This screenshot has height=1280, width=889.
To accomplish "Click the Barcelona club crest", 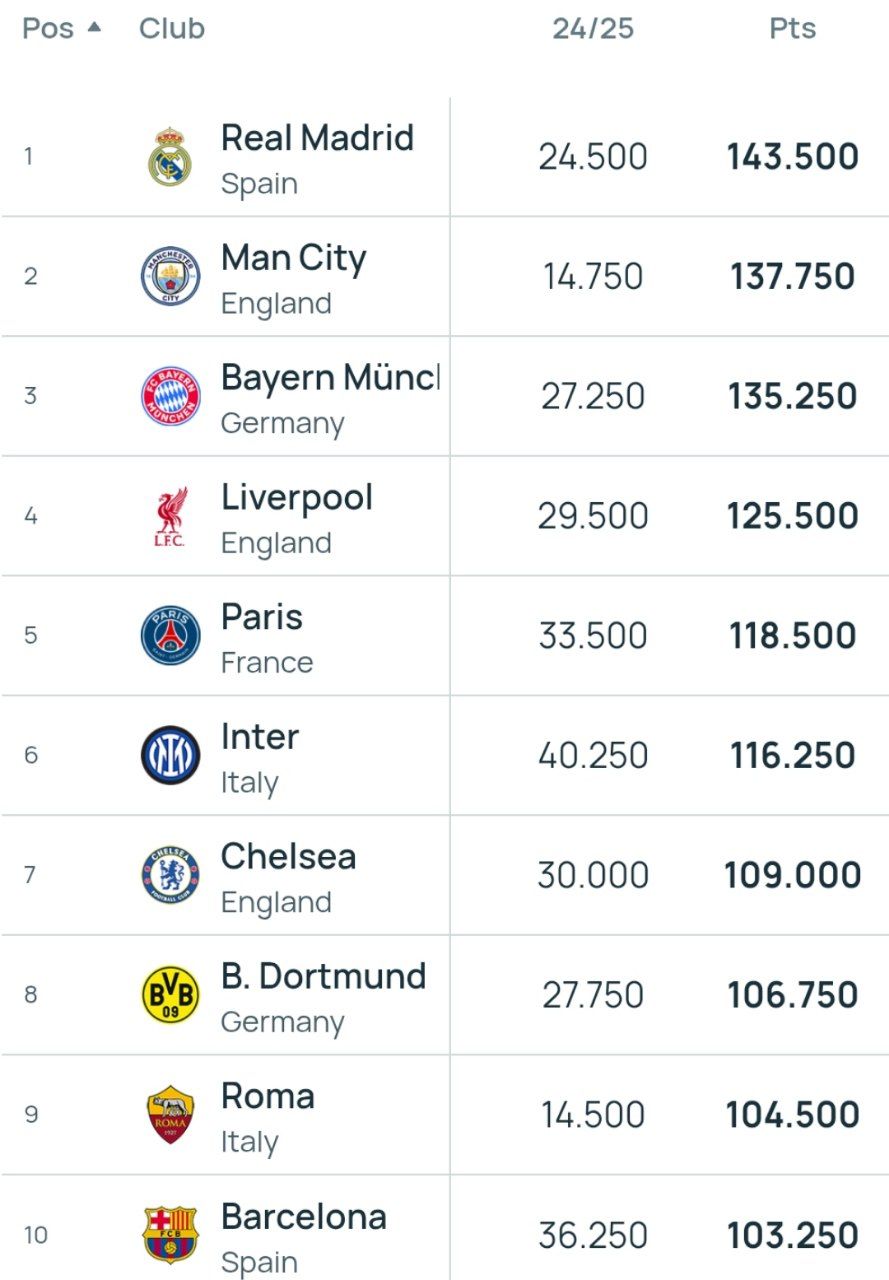I will (170, 1234).
